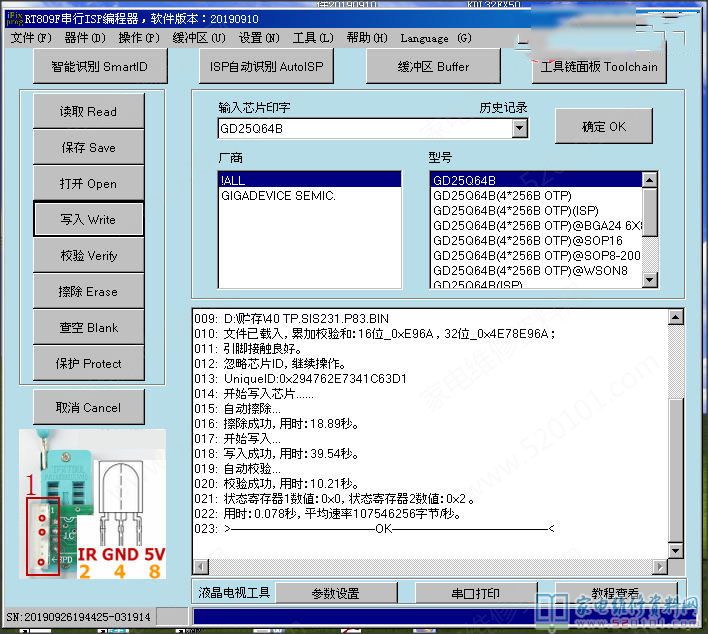The height and width of the screenshot is (634, 708).
Task: Open the 缓冲区 Buffer view
Action: pos(433,67)
